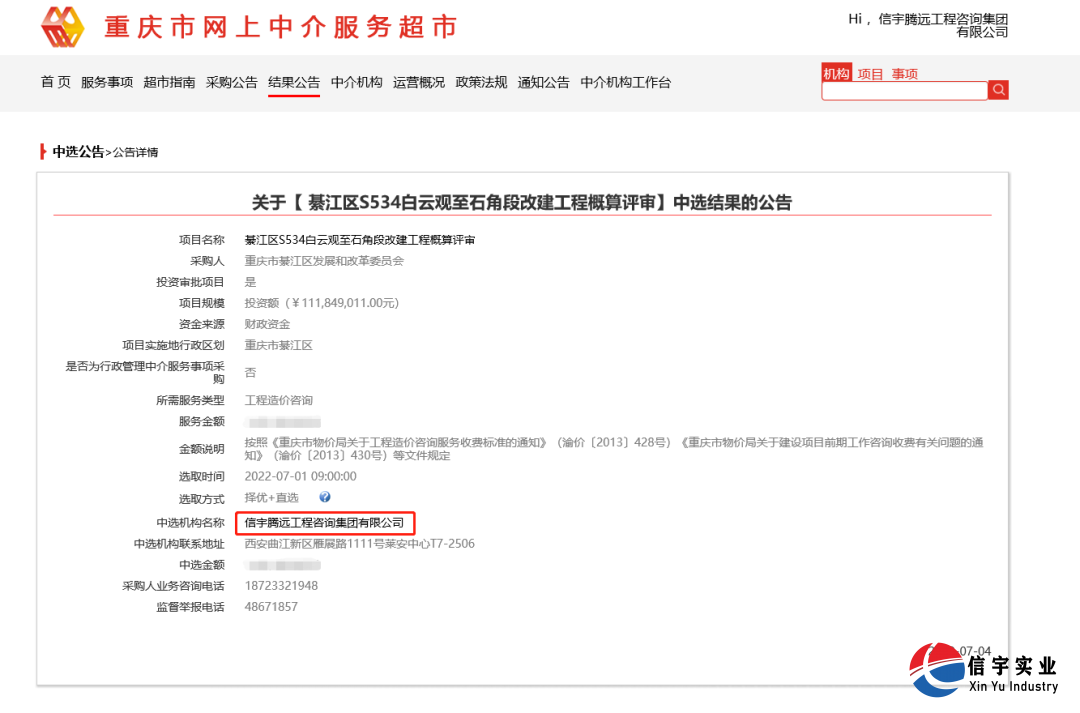Select the highlighted winning agency name
The height and width of the screenshot is (713, 1080).
[325, 522]
